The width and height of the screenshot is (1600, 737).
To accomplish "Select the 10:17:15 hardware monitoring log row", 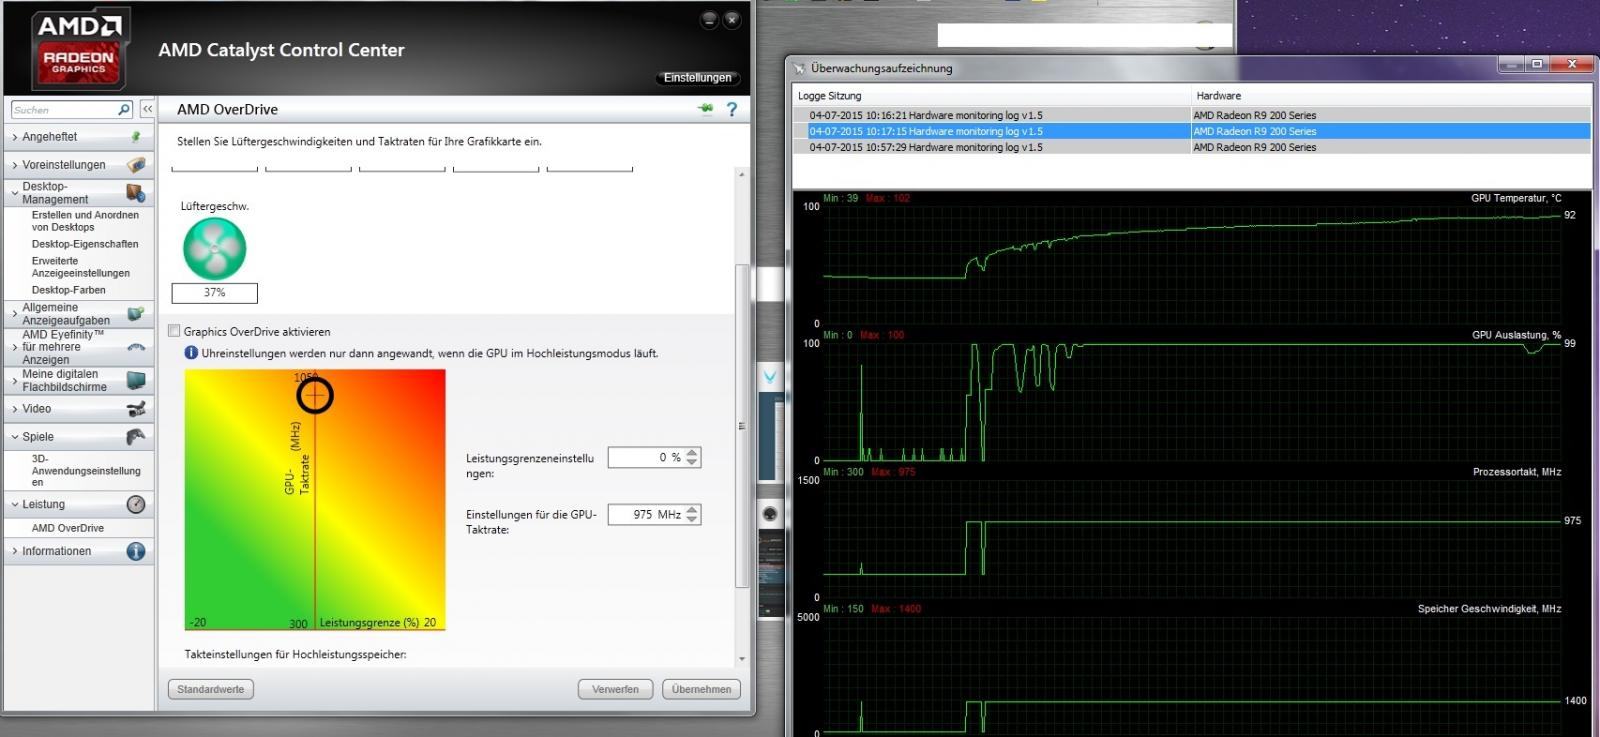I will [x=1191, y=131].
